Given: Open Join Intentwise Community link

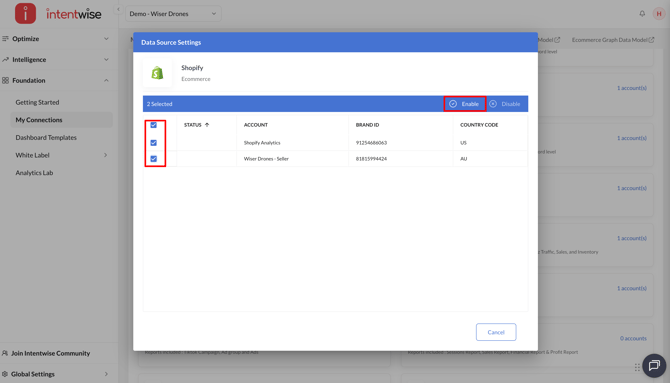Looking at the screenshot, I should coord(50,353).
